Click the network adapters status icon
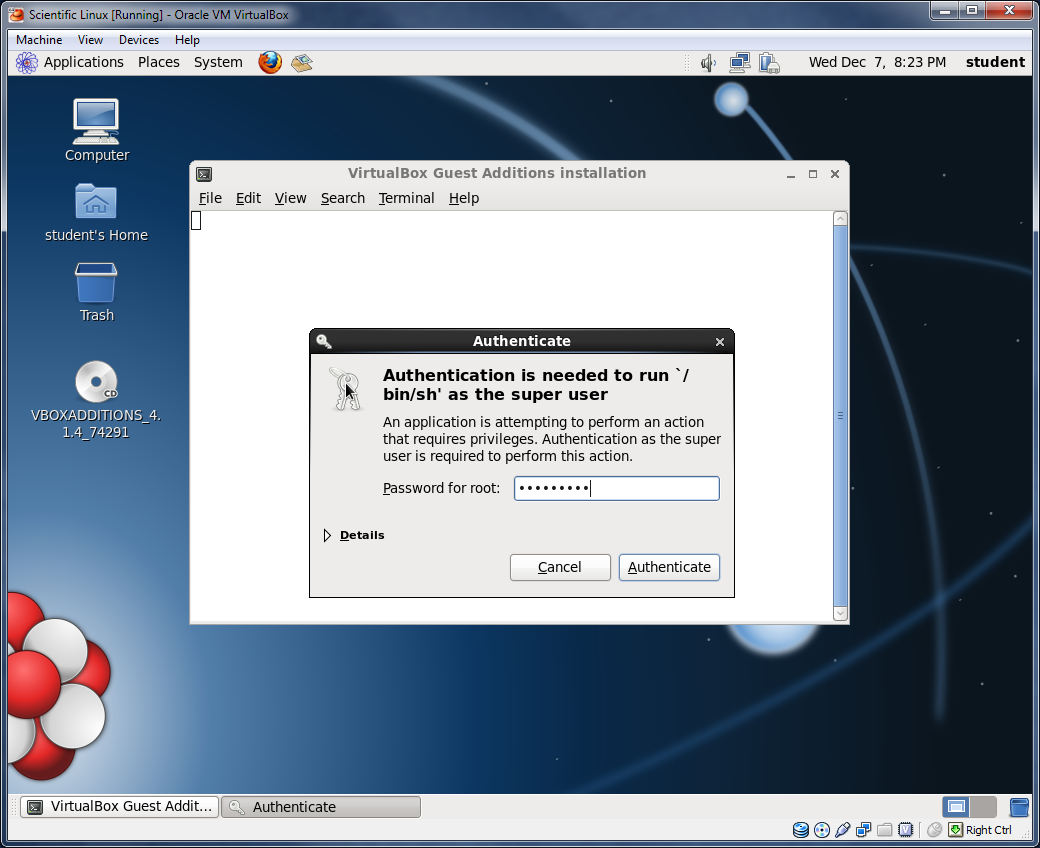Image resolution: width=1040 pixels, height=848 pixels. [x=864, y=829]
